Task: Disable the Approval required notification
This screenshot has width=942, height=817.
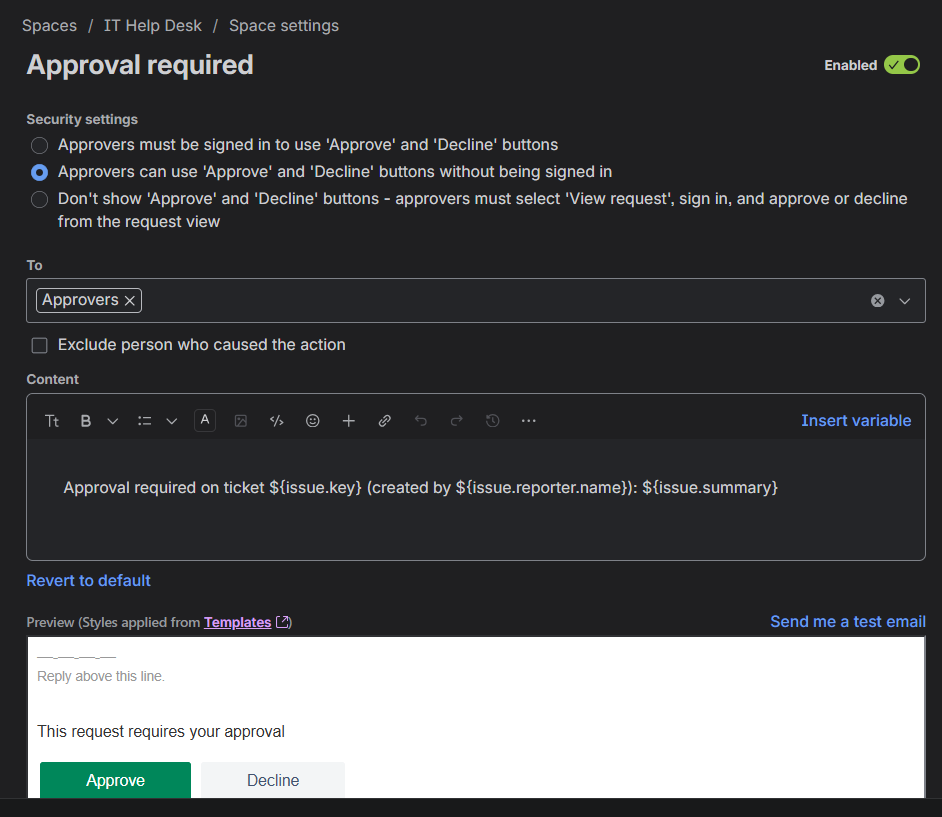Action: [902, 64]
